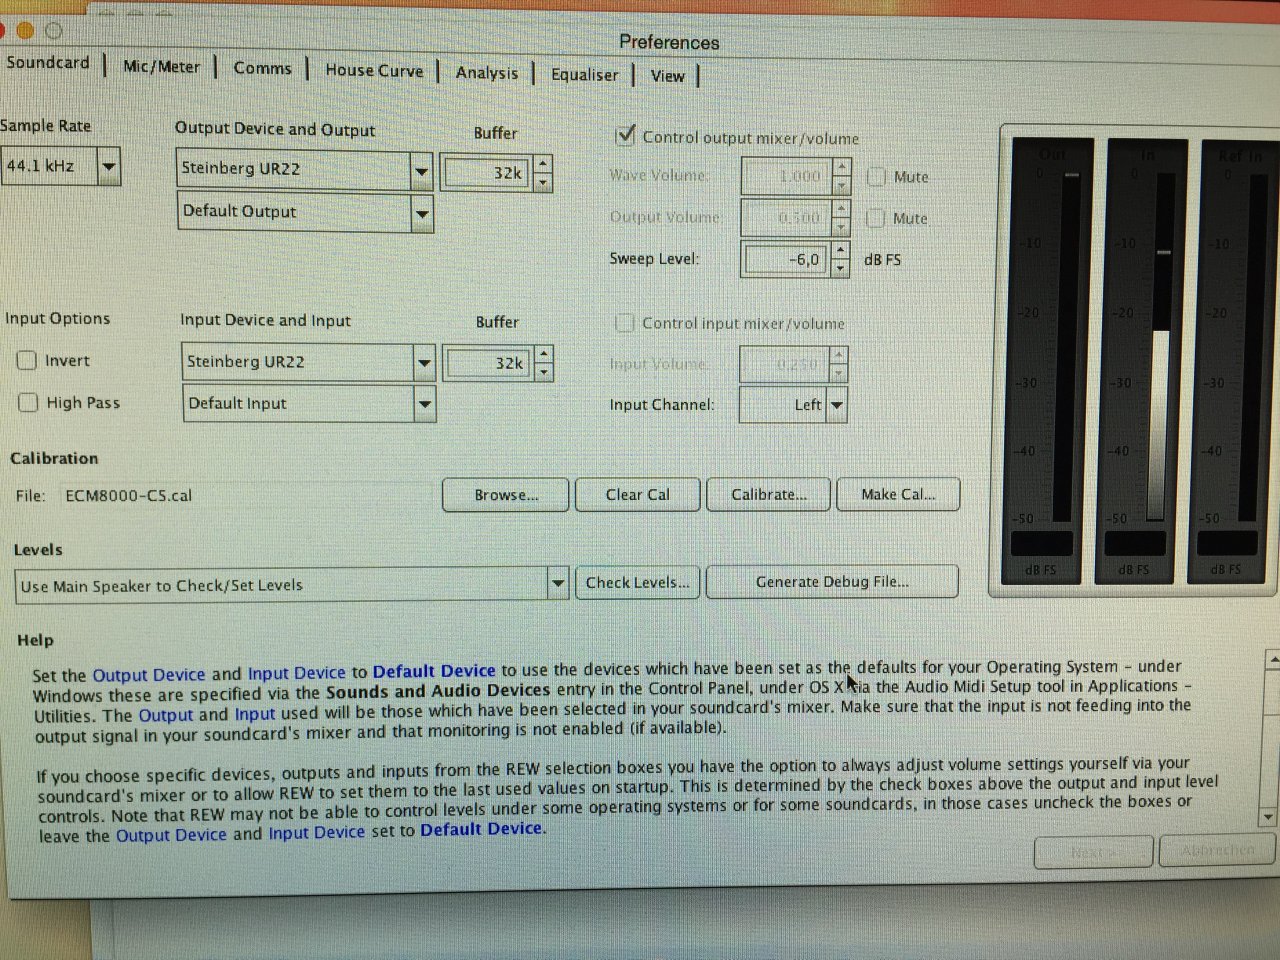Lower Input Volume with its down arrow

click(x=838, y=373)
